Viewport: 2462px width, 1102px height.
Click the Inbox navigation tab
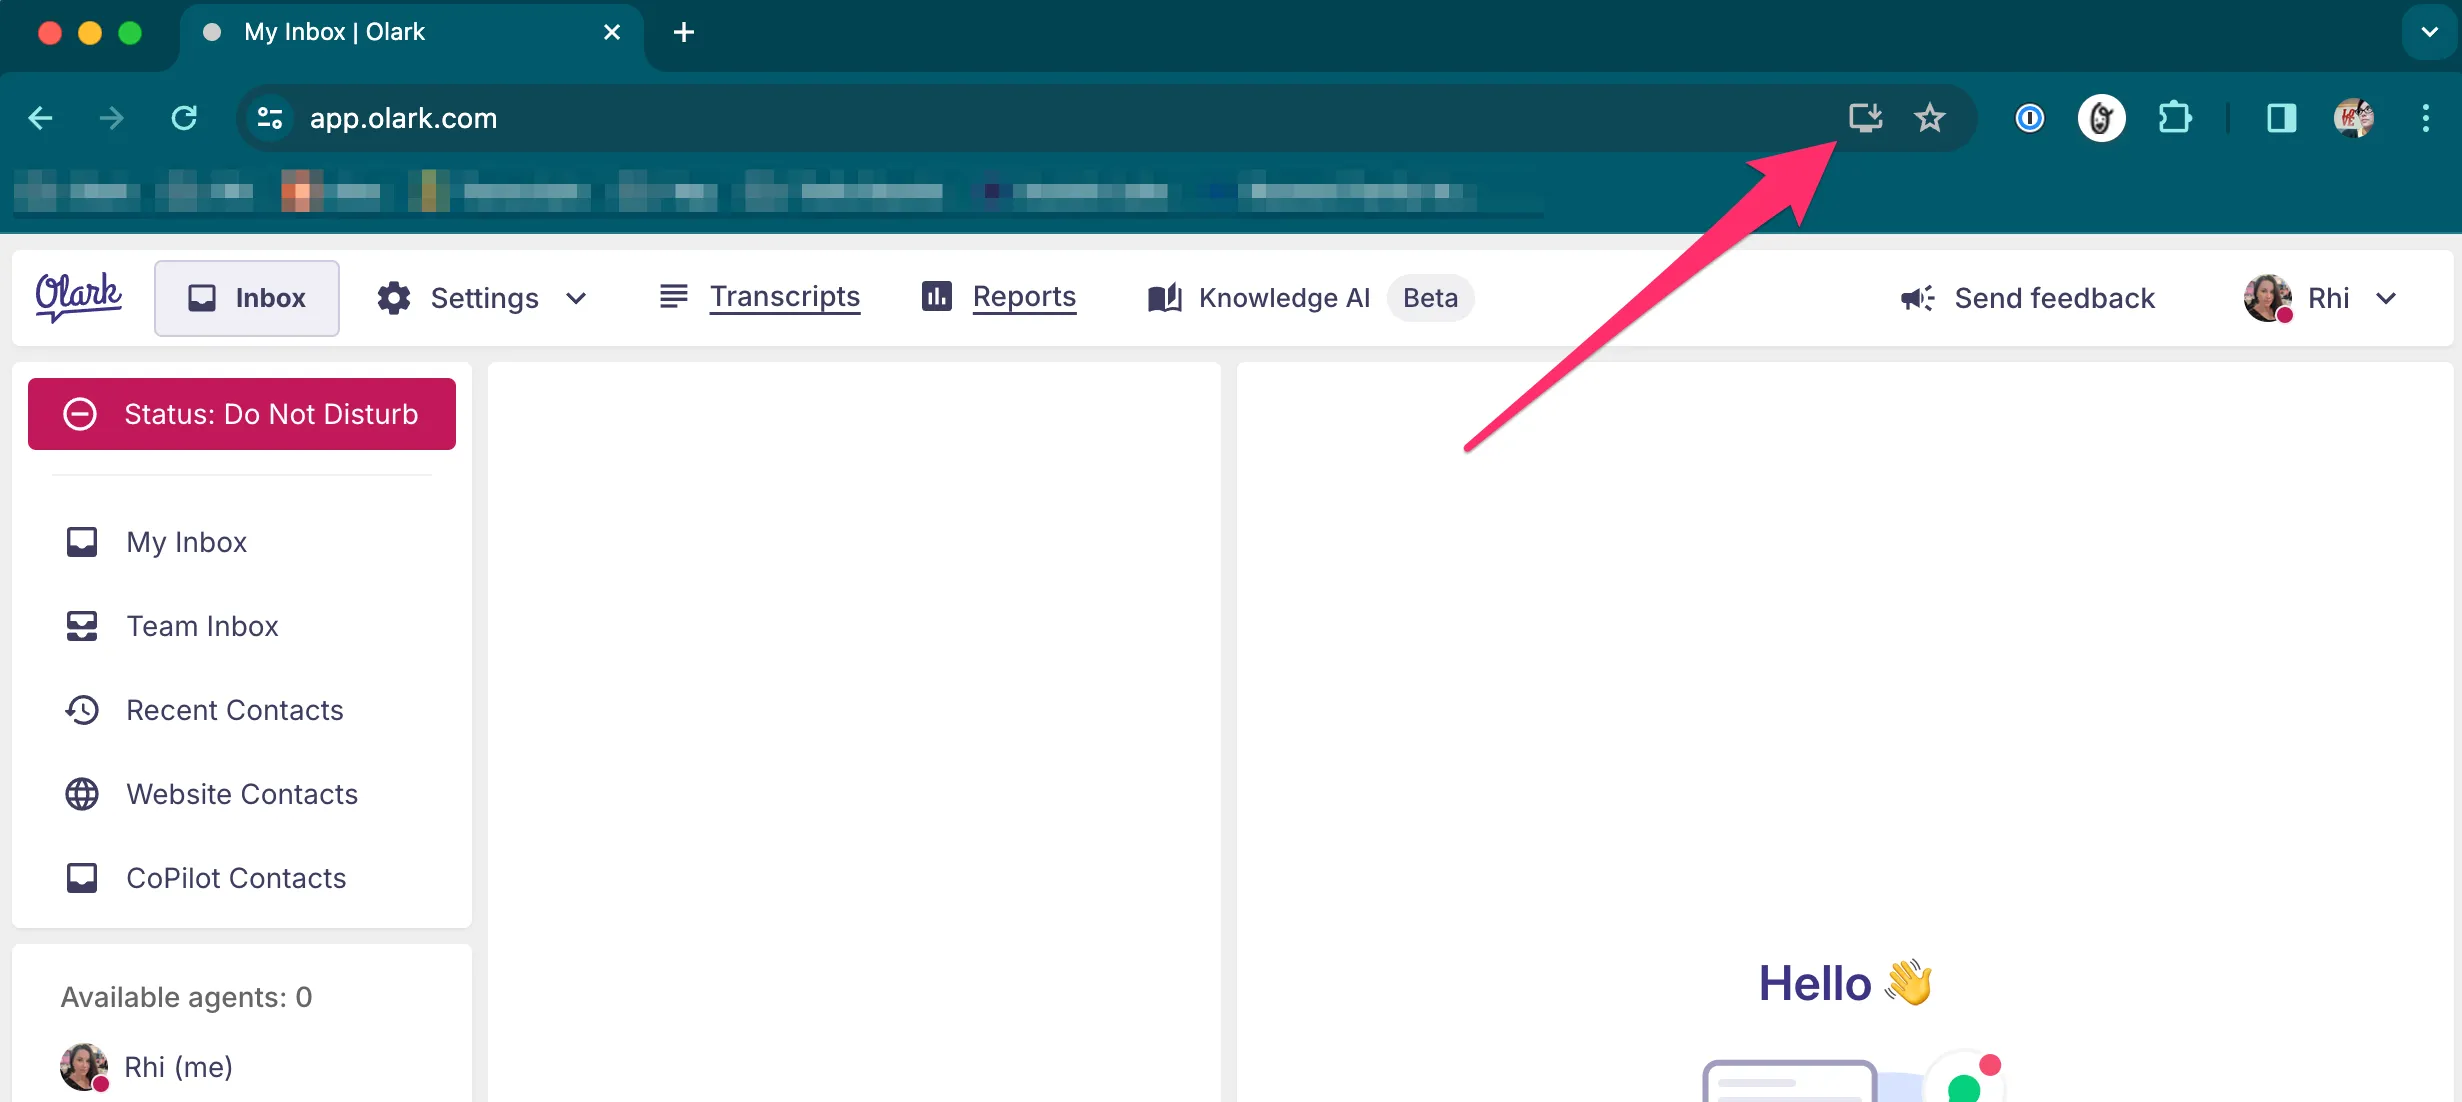pyautogui.click(x=245, y=297)
